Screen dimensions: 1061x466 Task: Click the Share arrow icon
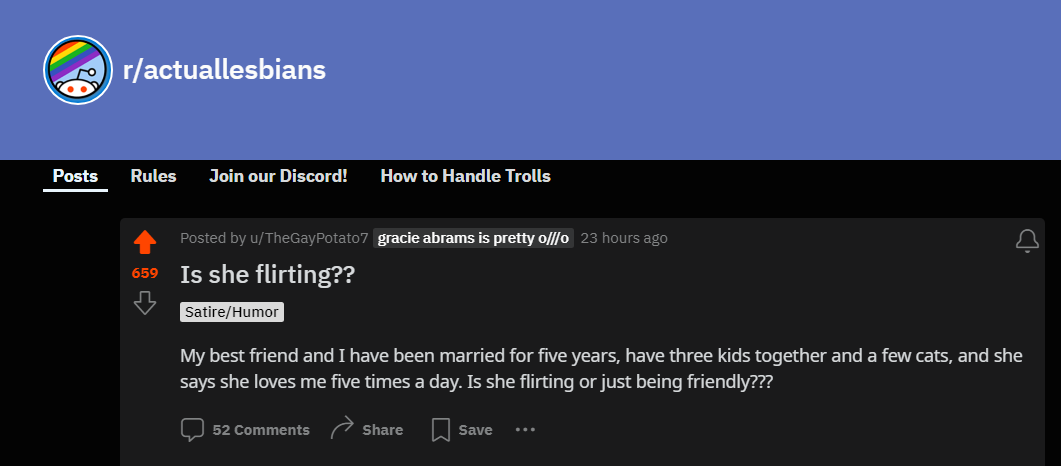343,428
